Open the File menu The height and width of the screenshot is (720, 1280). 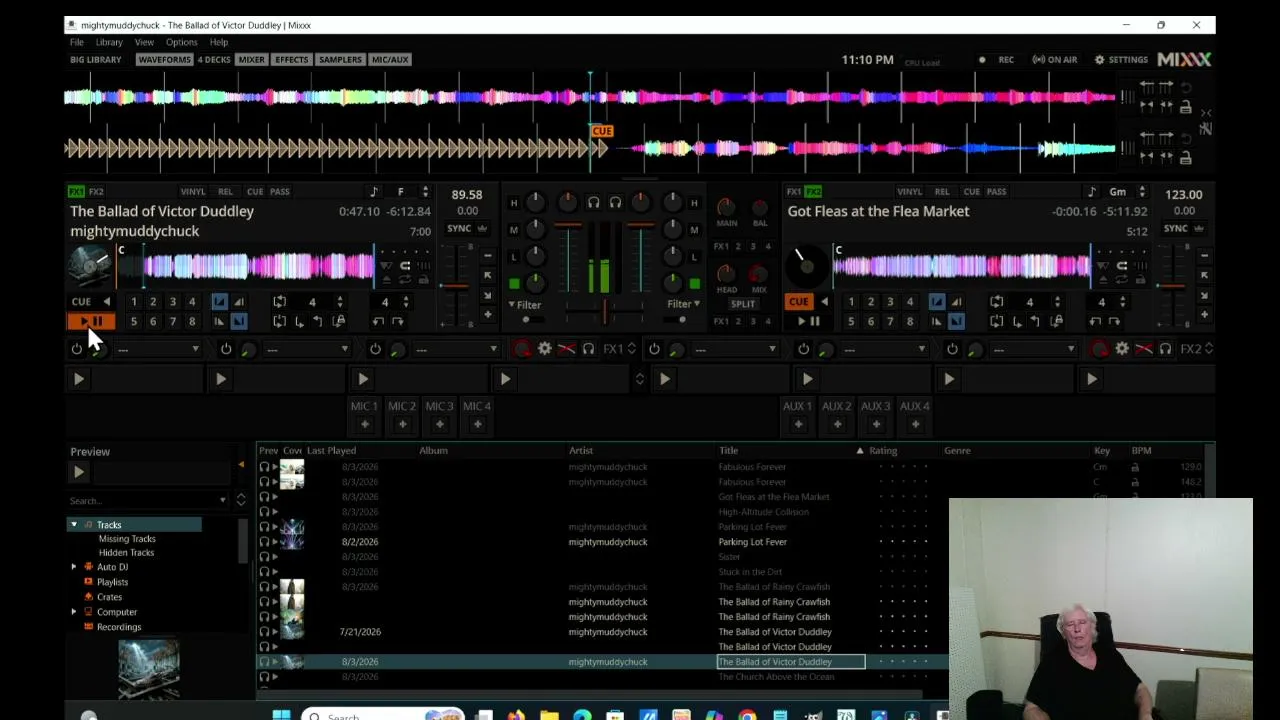tap(76, 42)
